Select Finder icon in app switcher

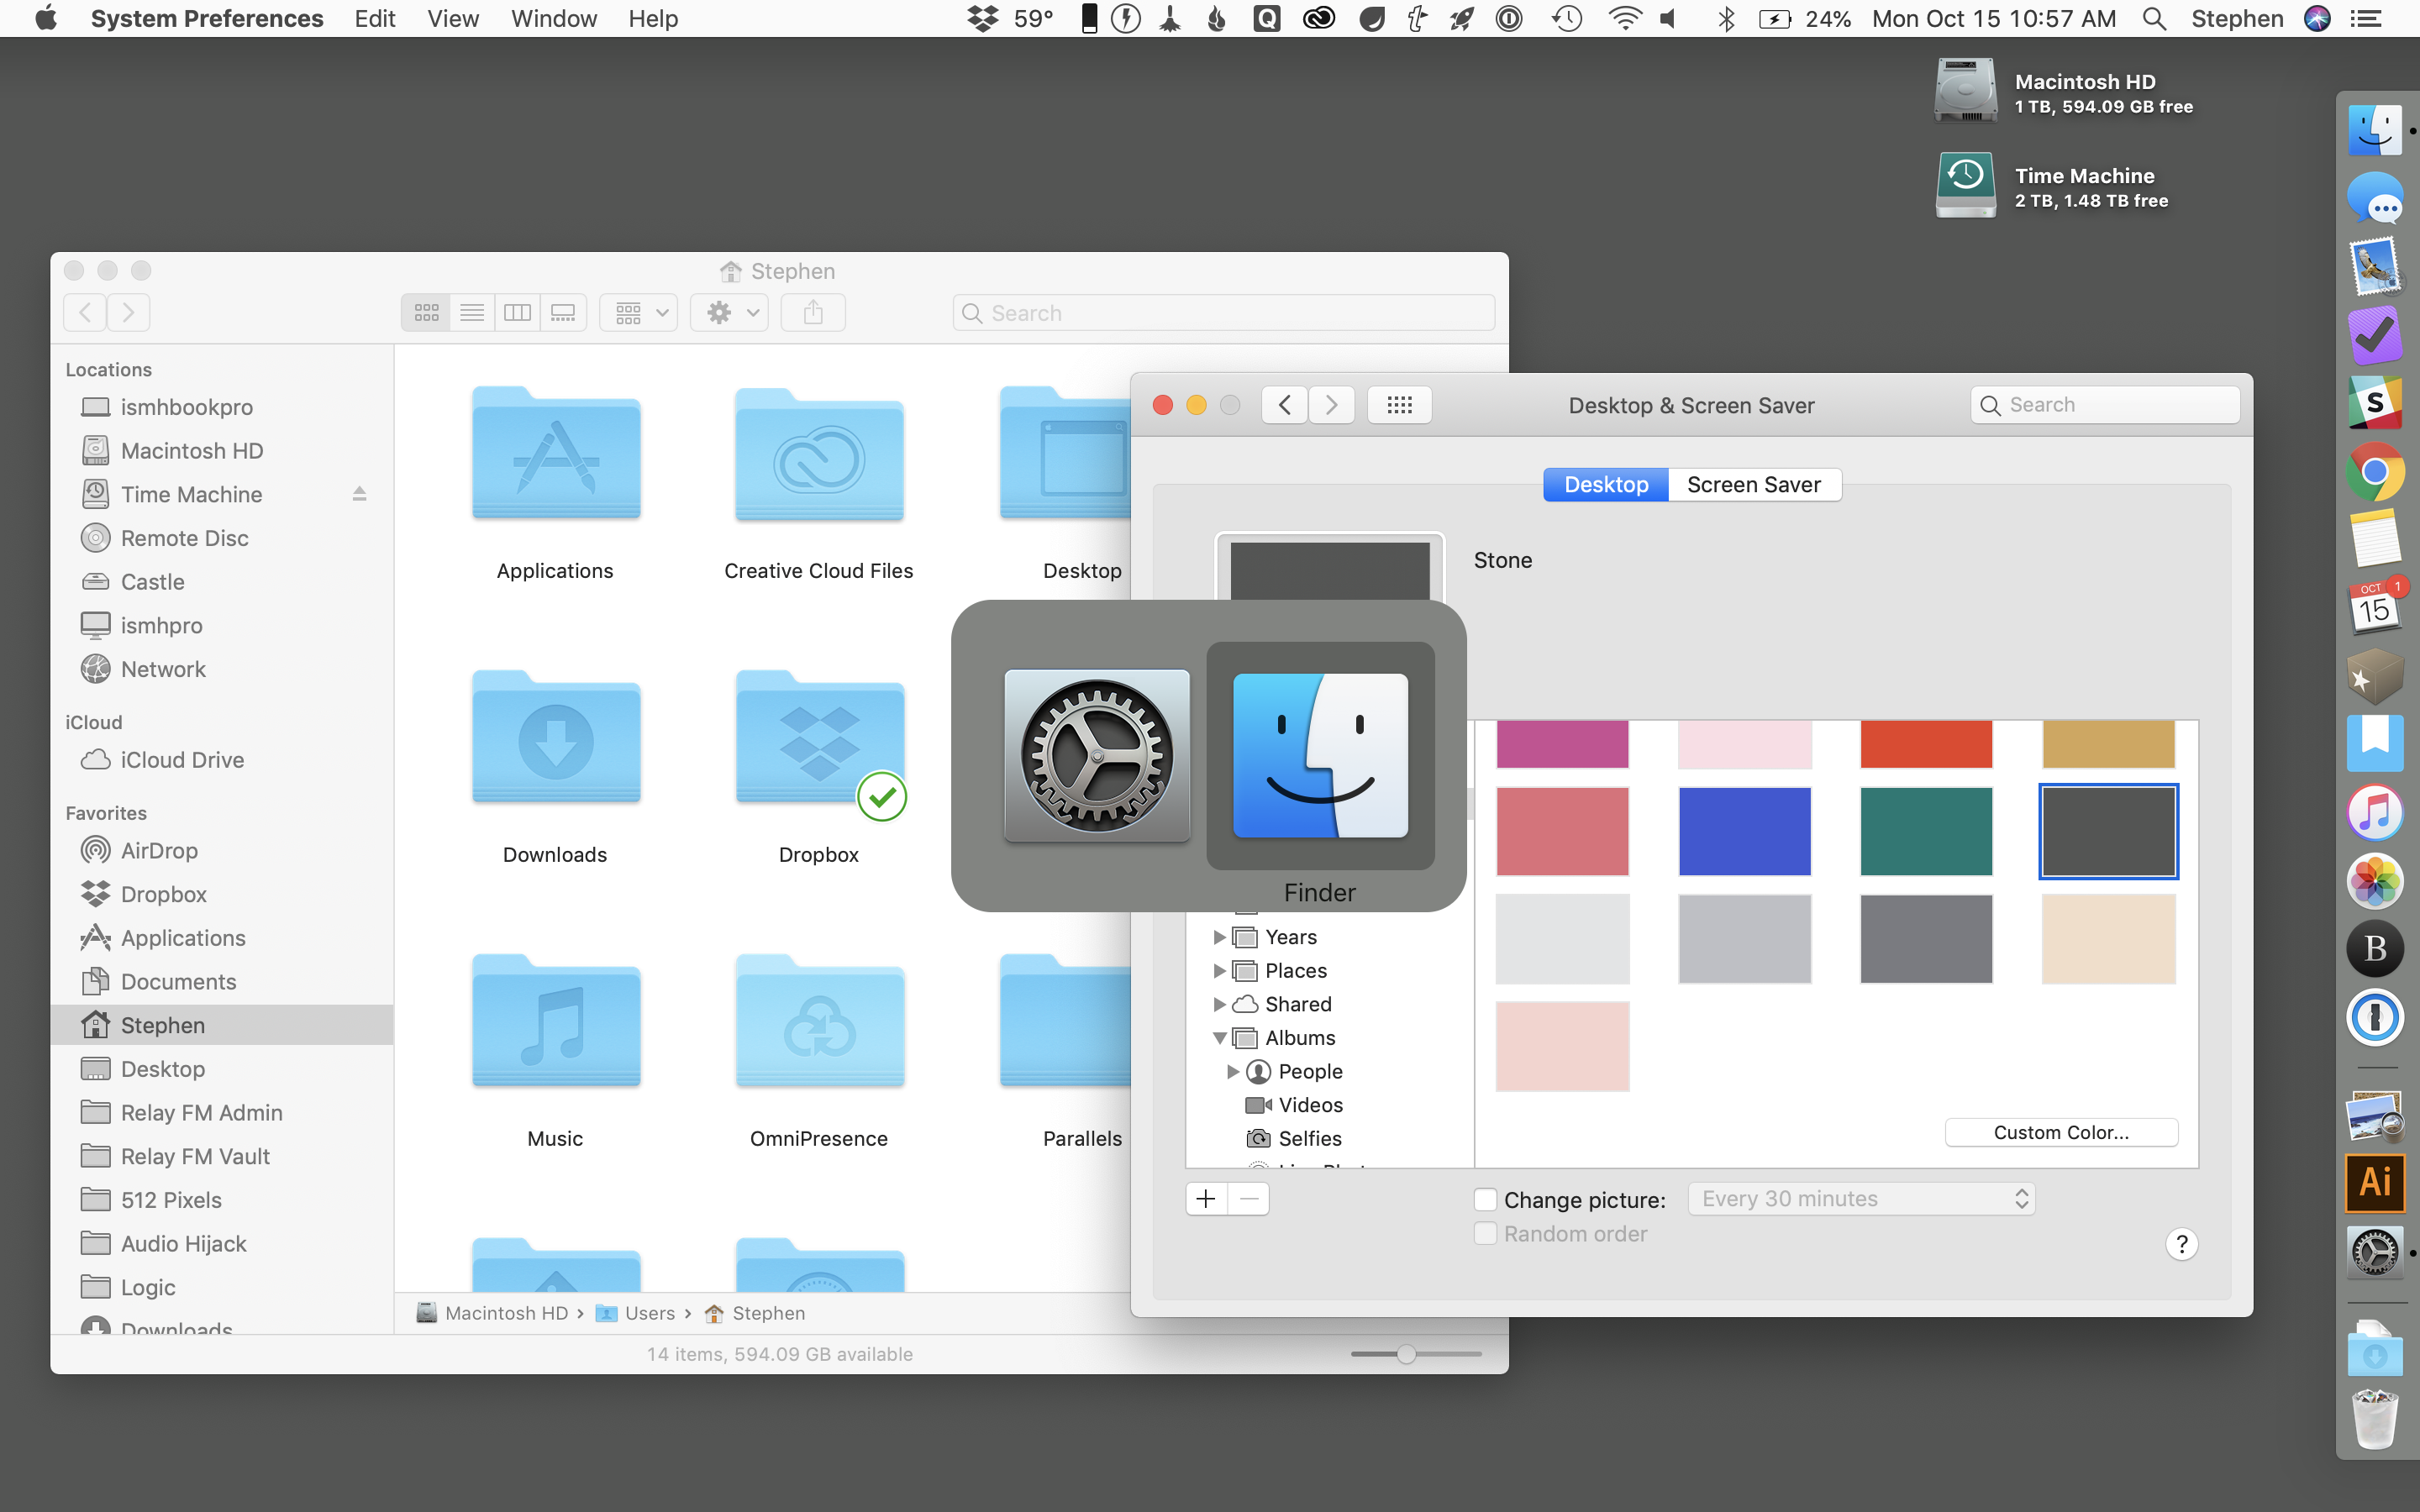1320,756
